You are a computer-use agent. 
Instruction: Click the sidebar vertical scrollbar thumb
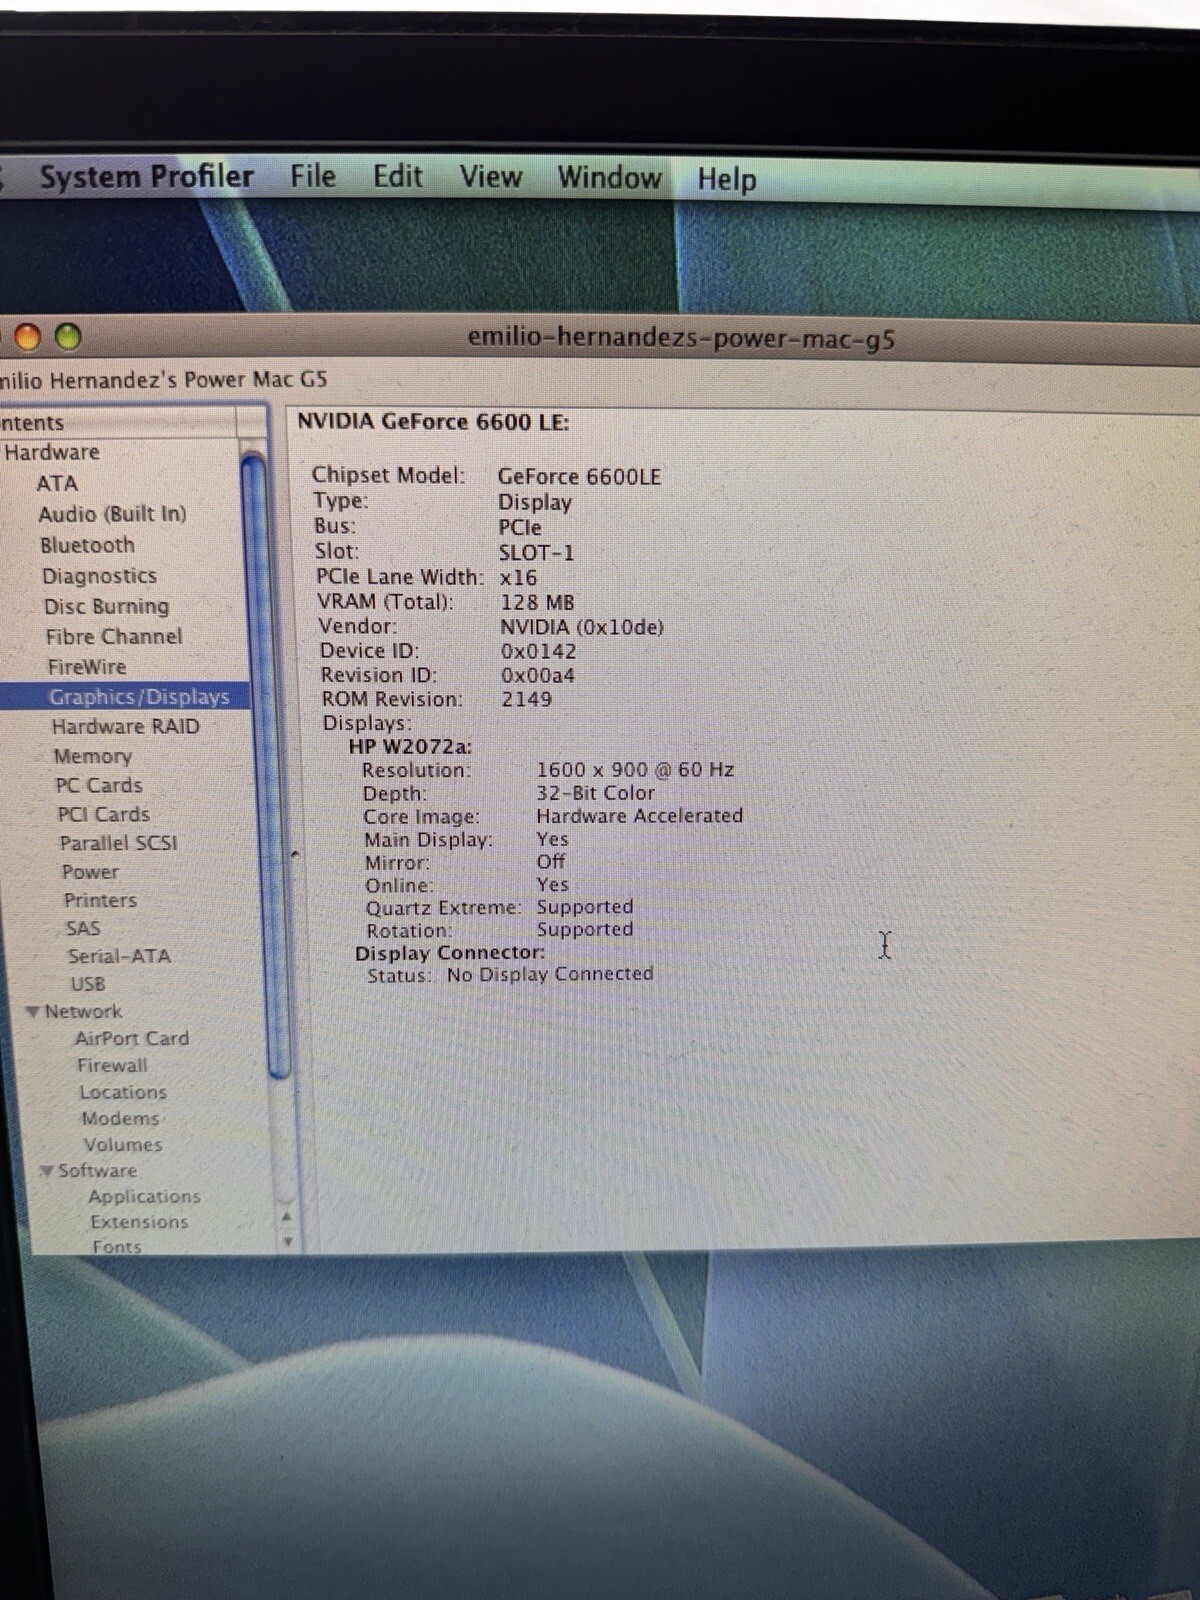point(267,765)
